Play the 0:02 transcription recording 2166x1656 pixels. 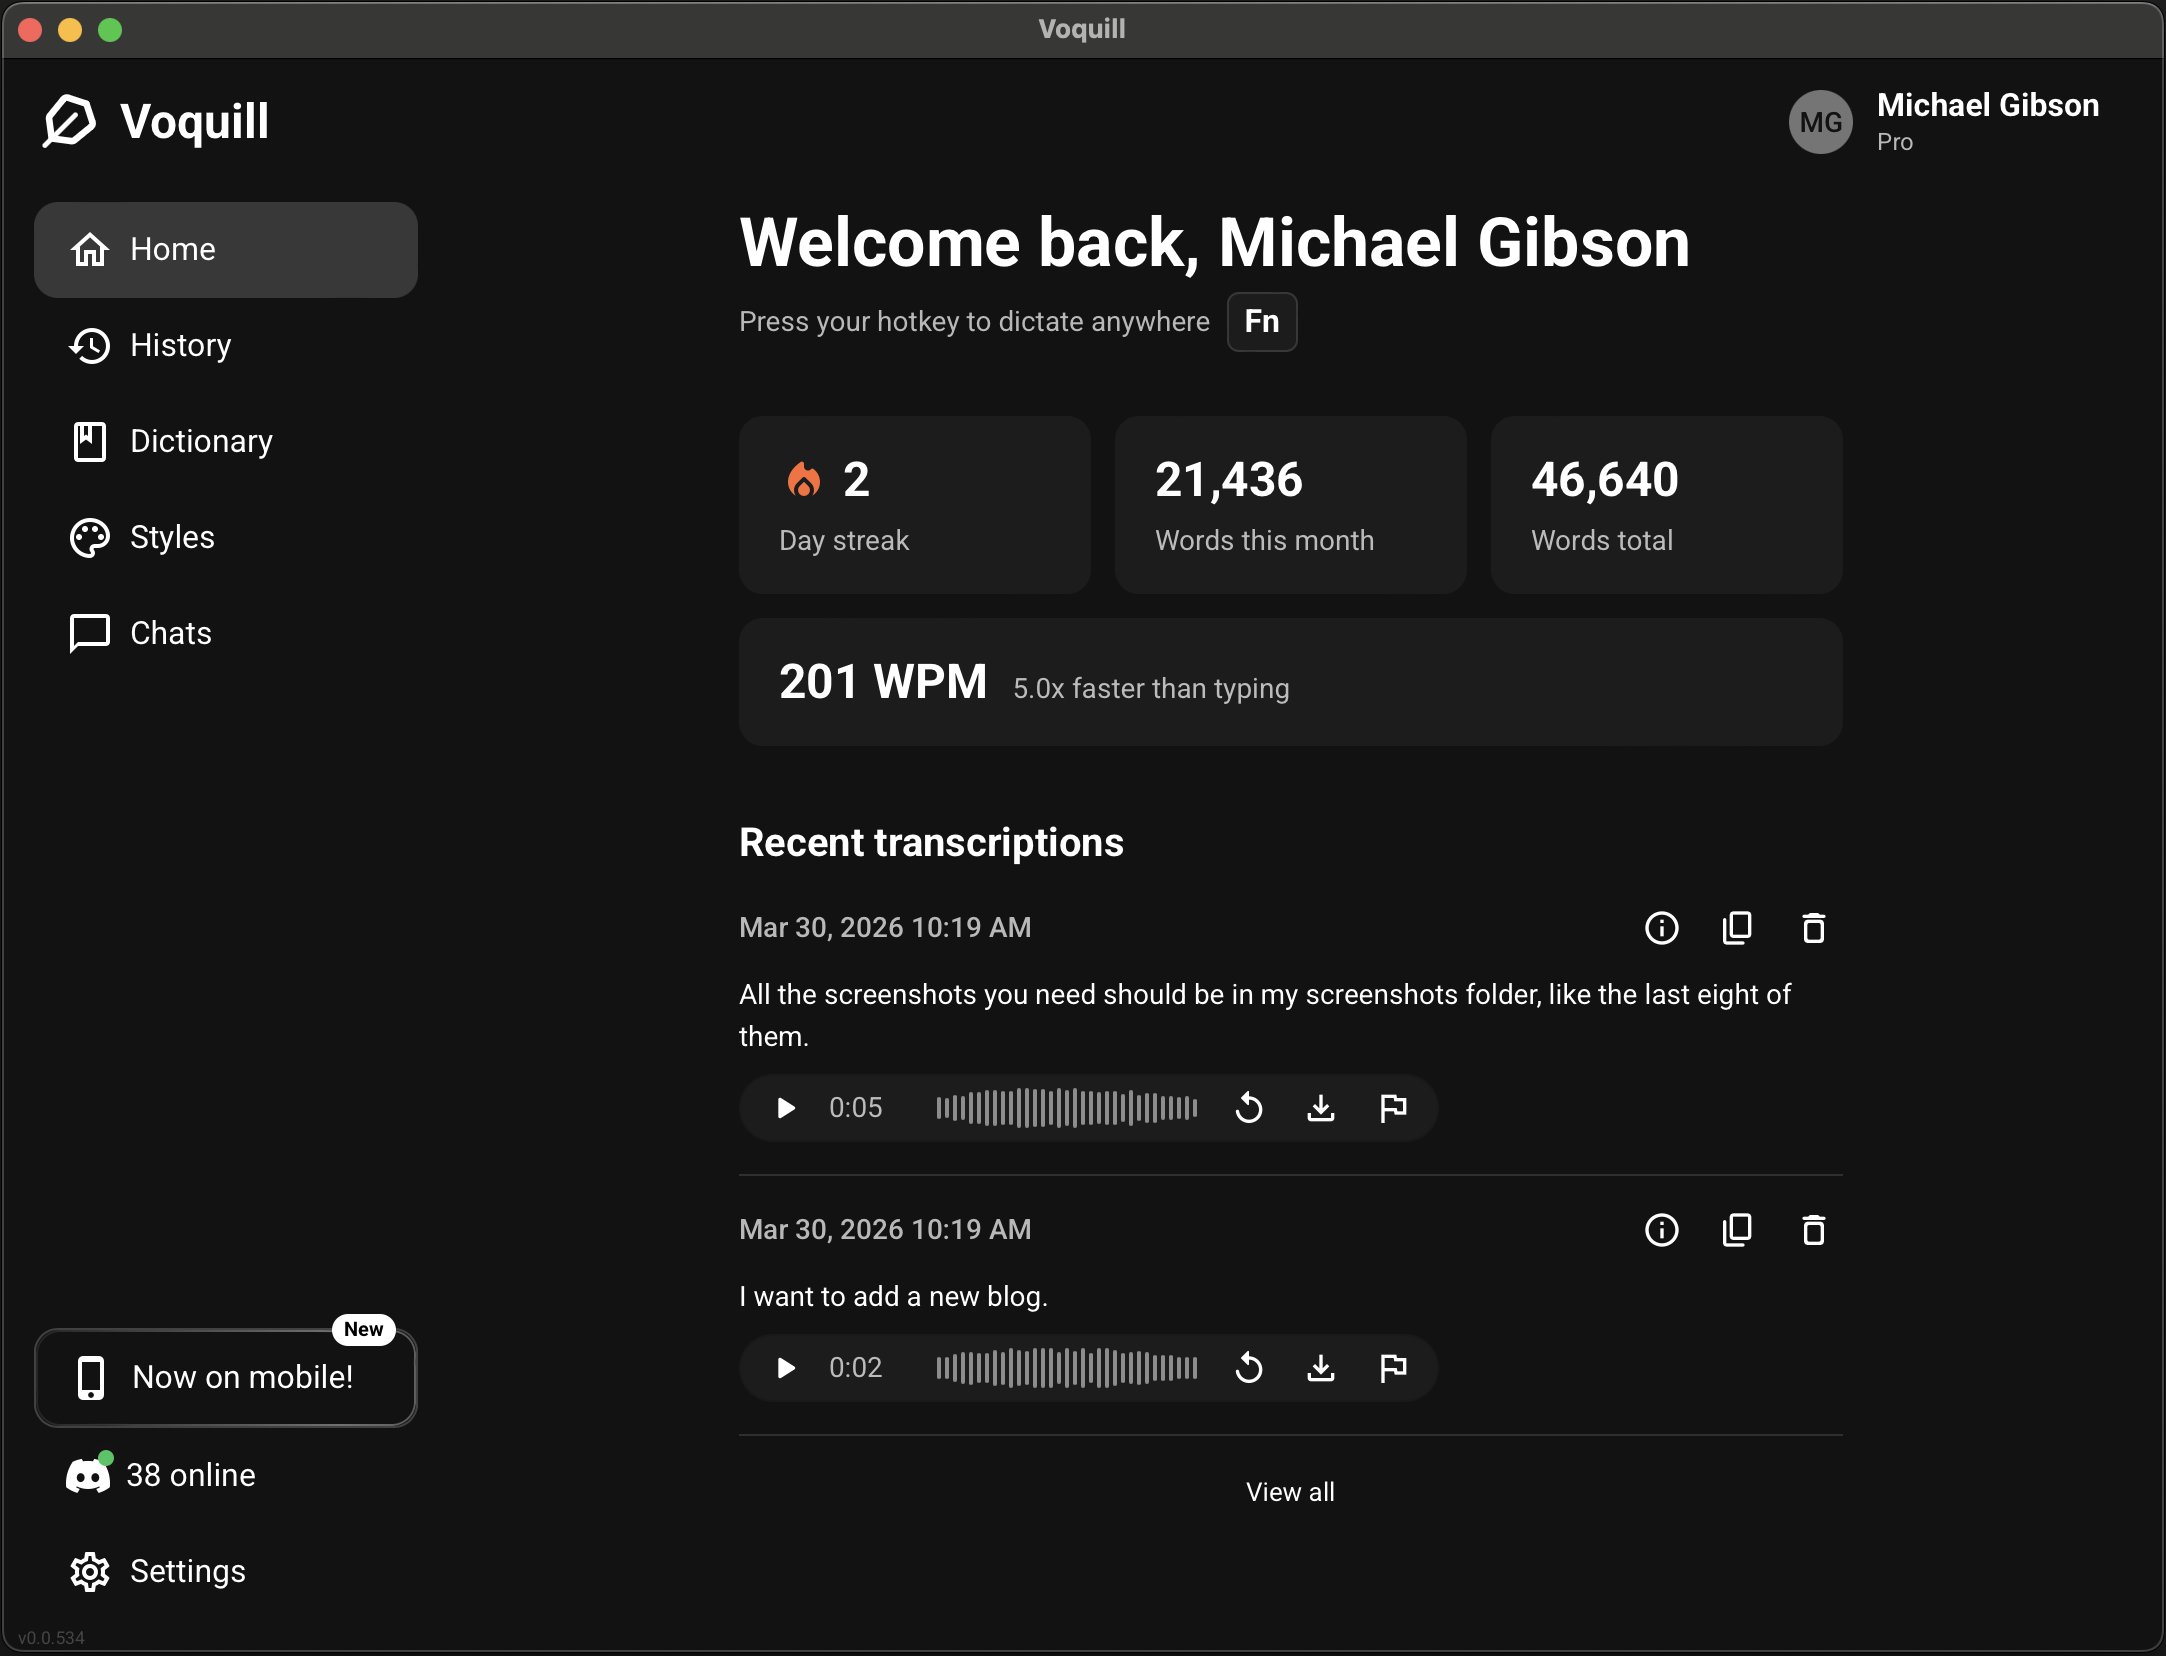[784, 1369]
